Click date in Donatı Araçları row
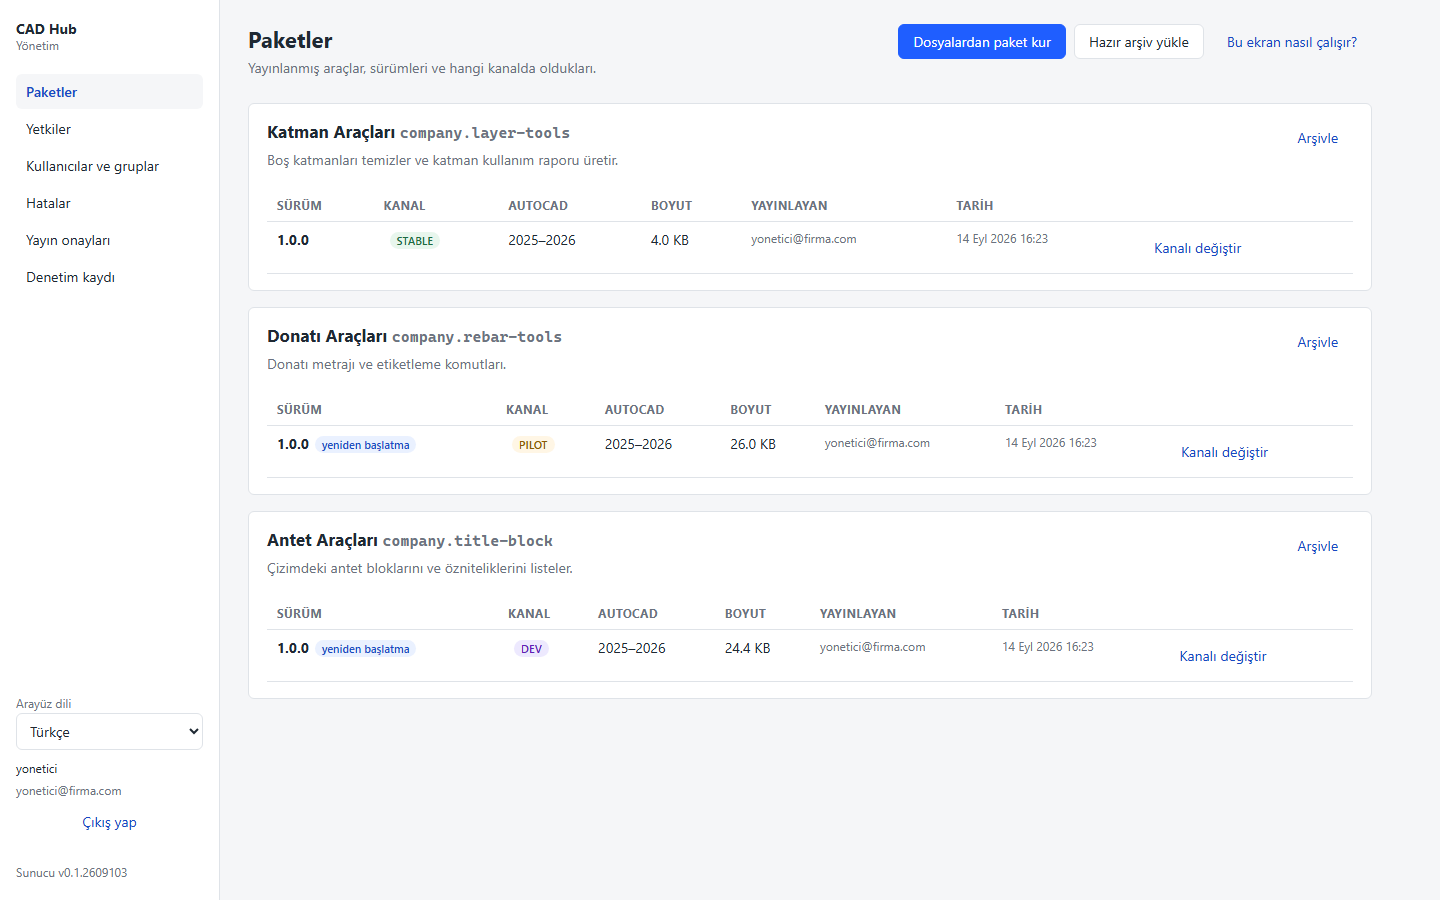 (x=1051, y=443)
